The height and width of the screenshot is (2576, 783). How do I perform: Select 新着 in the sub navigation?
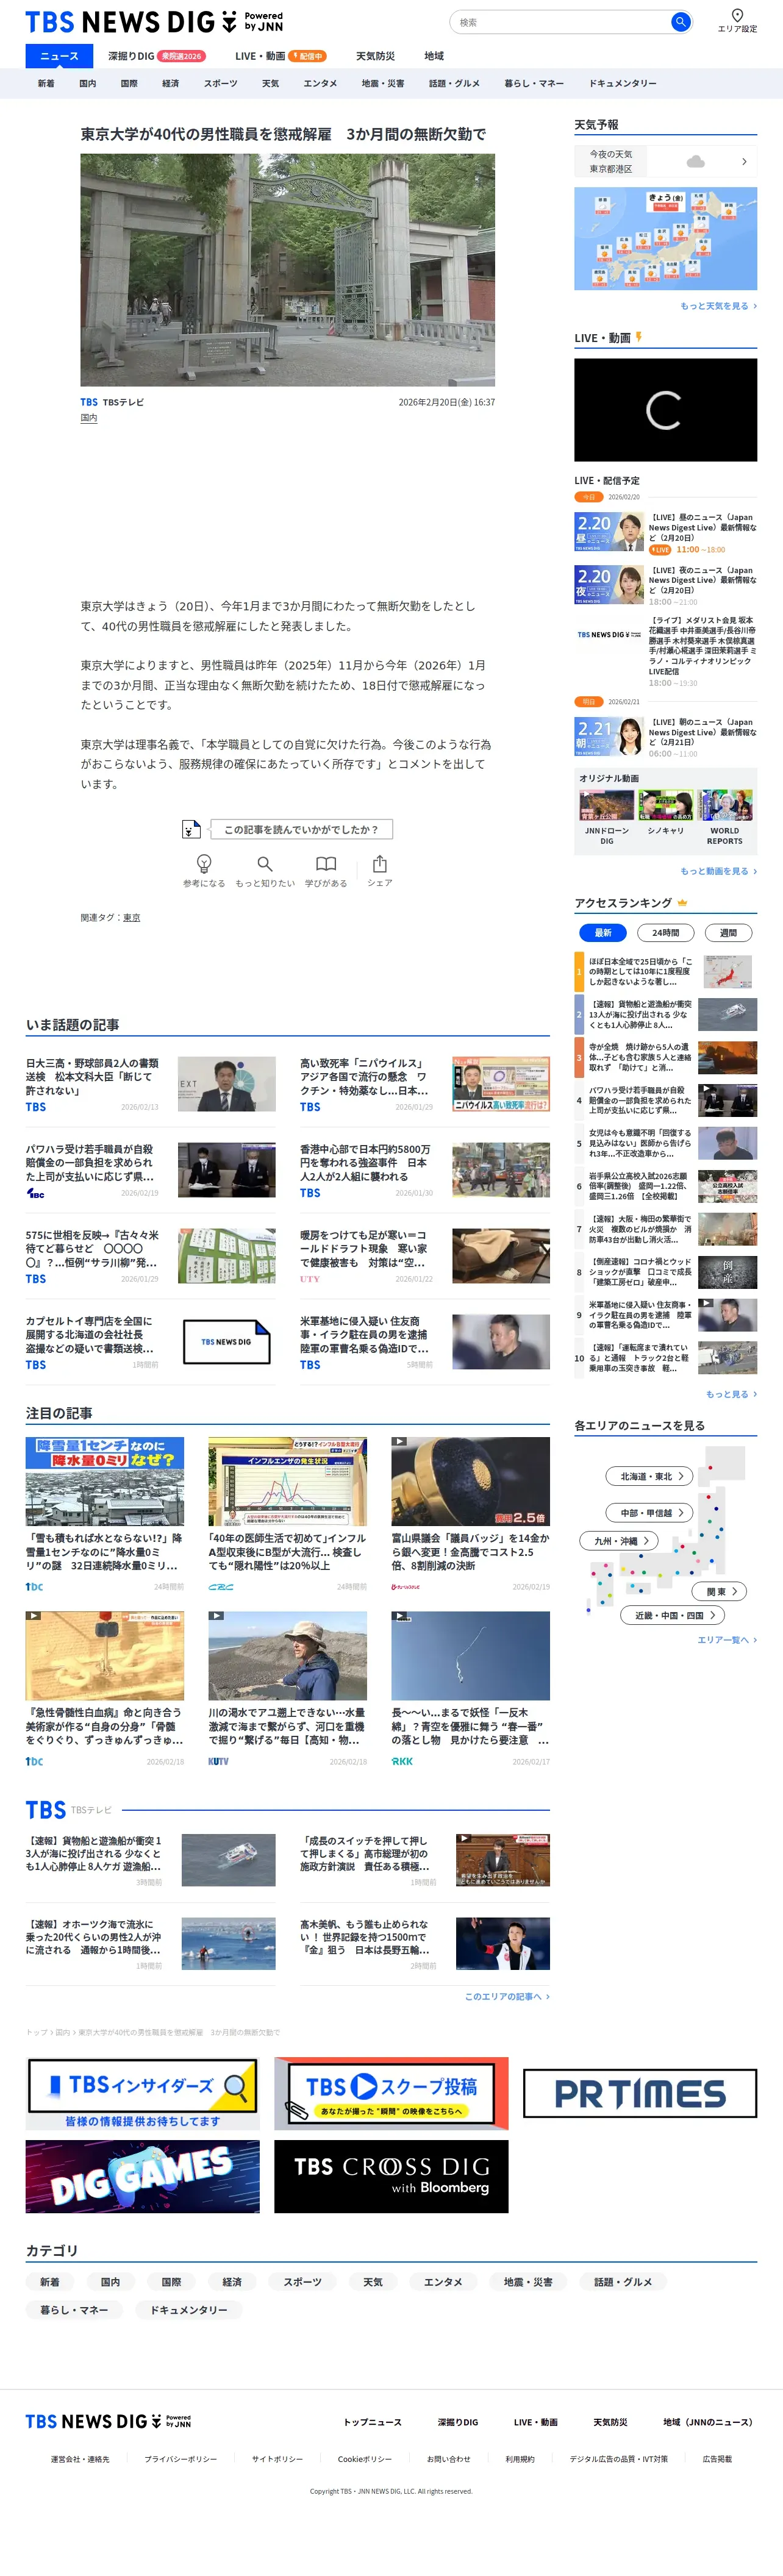(x=46, y=84)
